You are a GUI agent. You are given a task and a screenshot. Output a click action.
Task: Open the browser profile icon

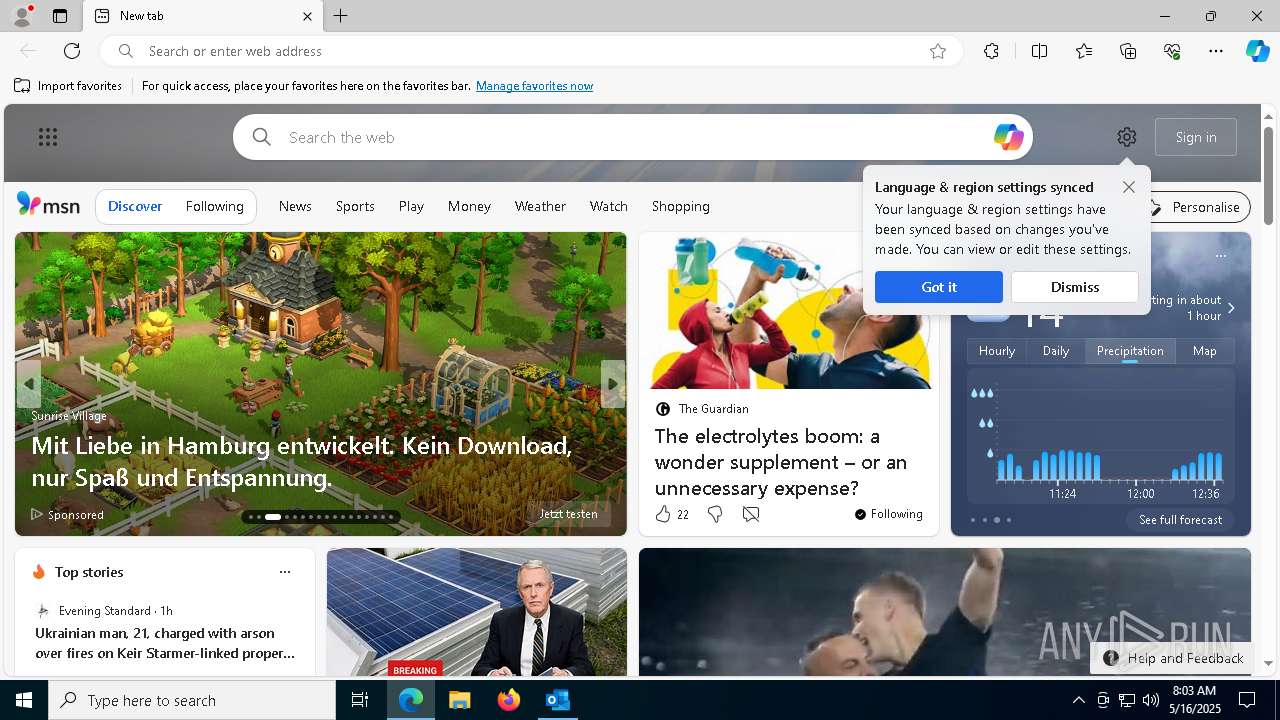coord(21,16)
